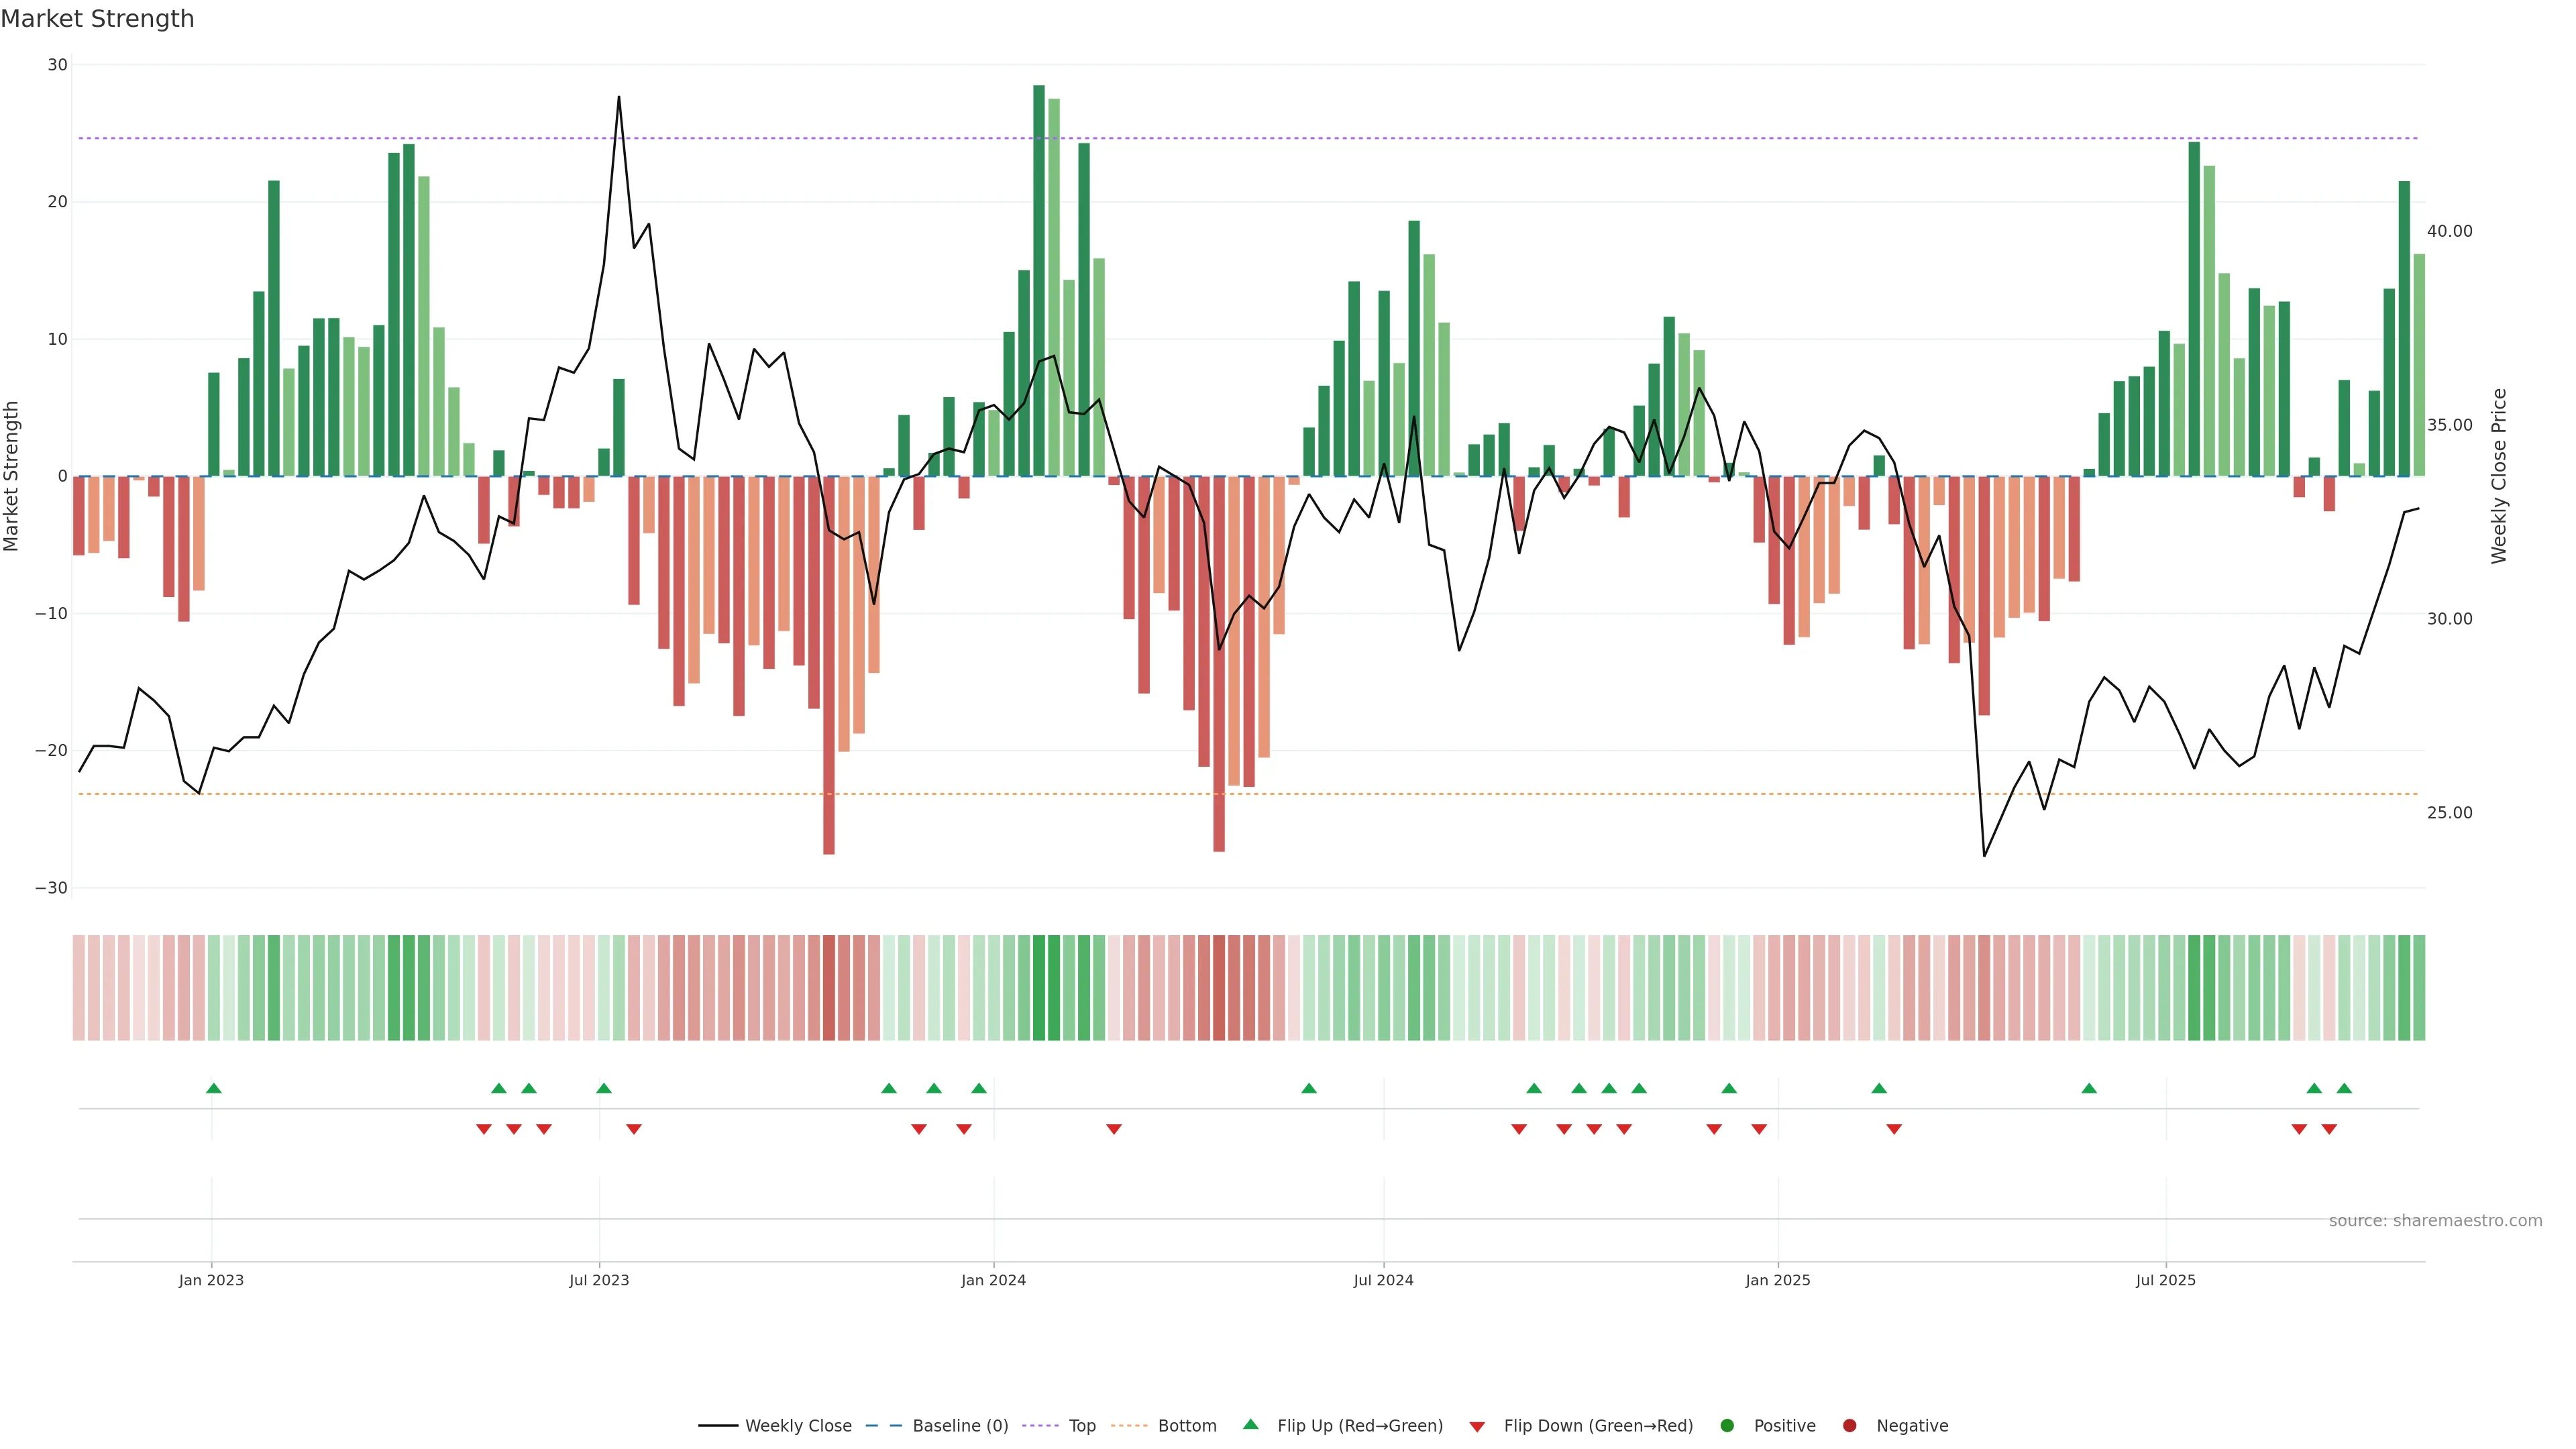Click the first green Flip Up triangle marker
This screenshot has width=2576, height=1449.
click(213, 1088)
